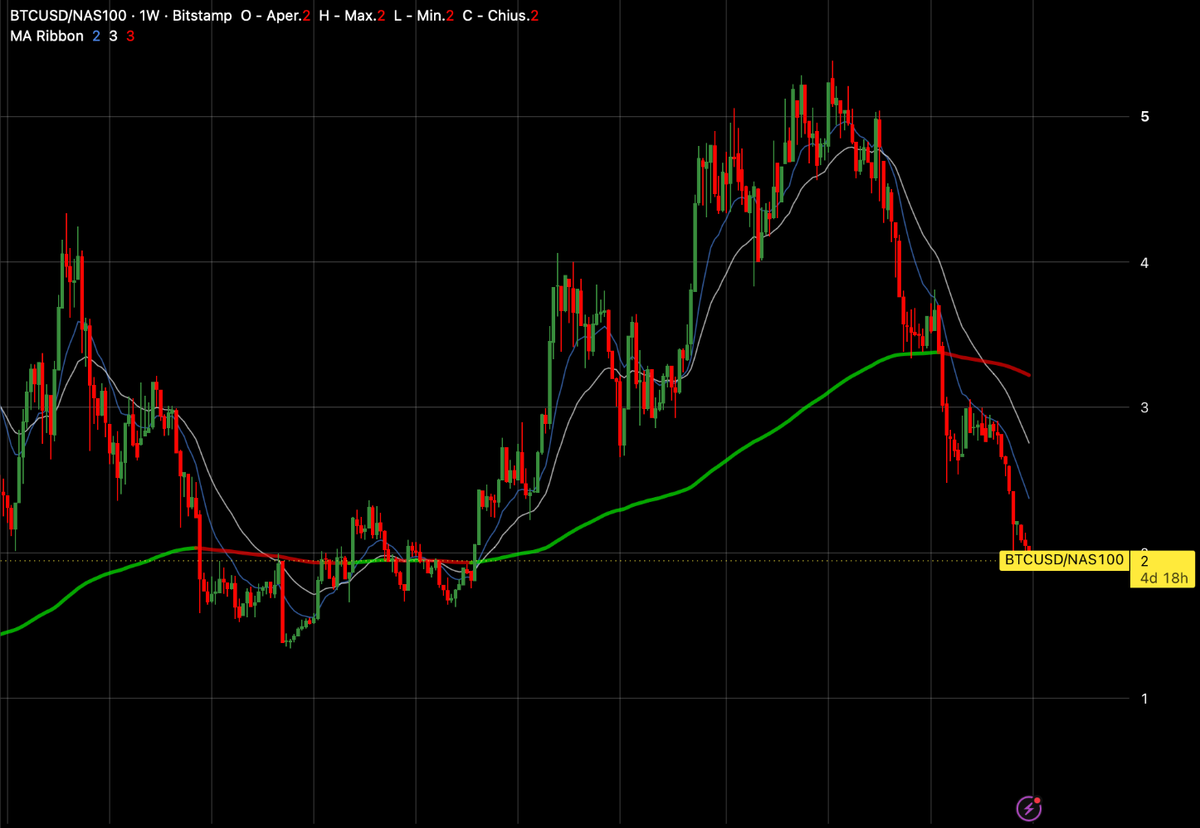1200x828 pixels.
Task: Click the purple lightning bolt icon
Action: [1029, 807]
